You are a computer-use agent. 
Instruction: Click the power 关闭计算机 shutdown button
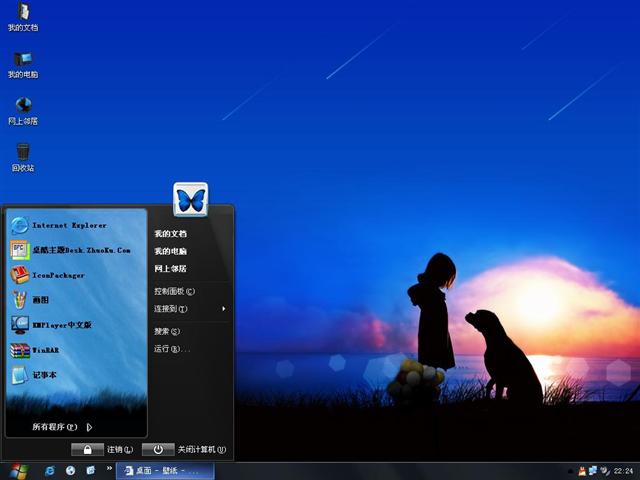[x=158, y=449]
